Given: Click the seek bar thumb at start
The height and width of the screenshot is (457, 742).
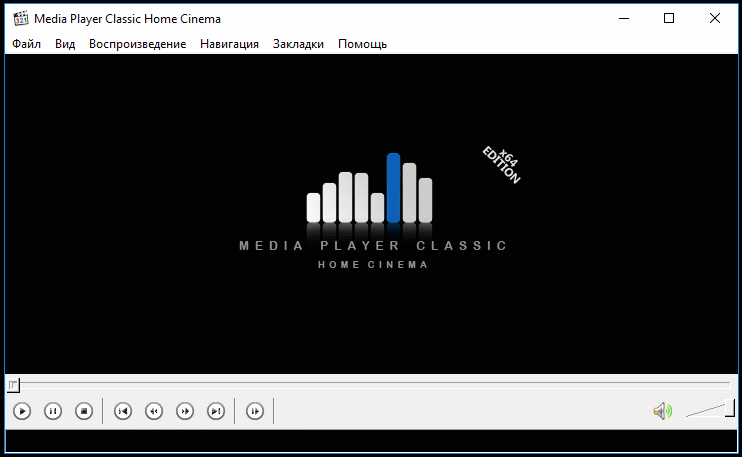Looking at the screenshot, I should pyautogui.click(x=13, y=385).
